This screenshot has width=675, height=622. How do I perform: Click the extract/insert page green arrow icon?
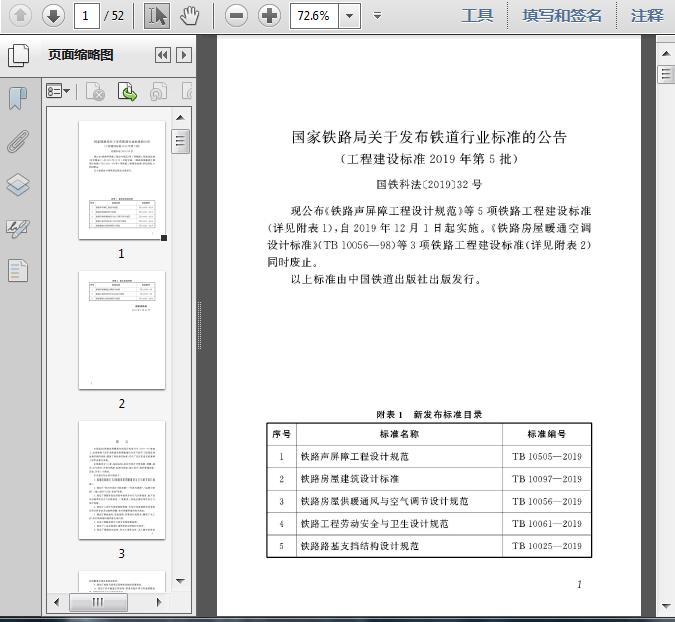tap(127, 92)
